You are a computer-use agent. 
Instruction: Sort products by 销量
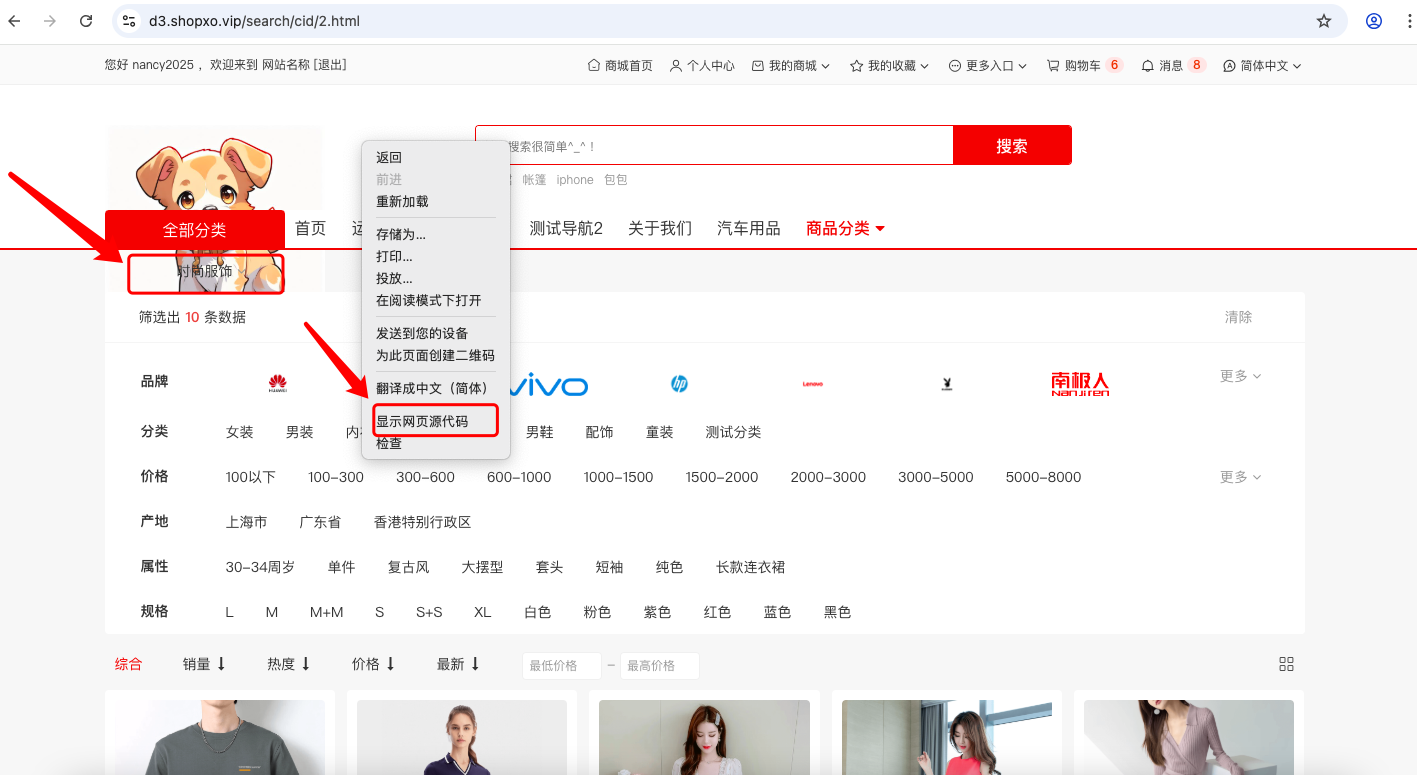coord(204,664)
